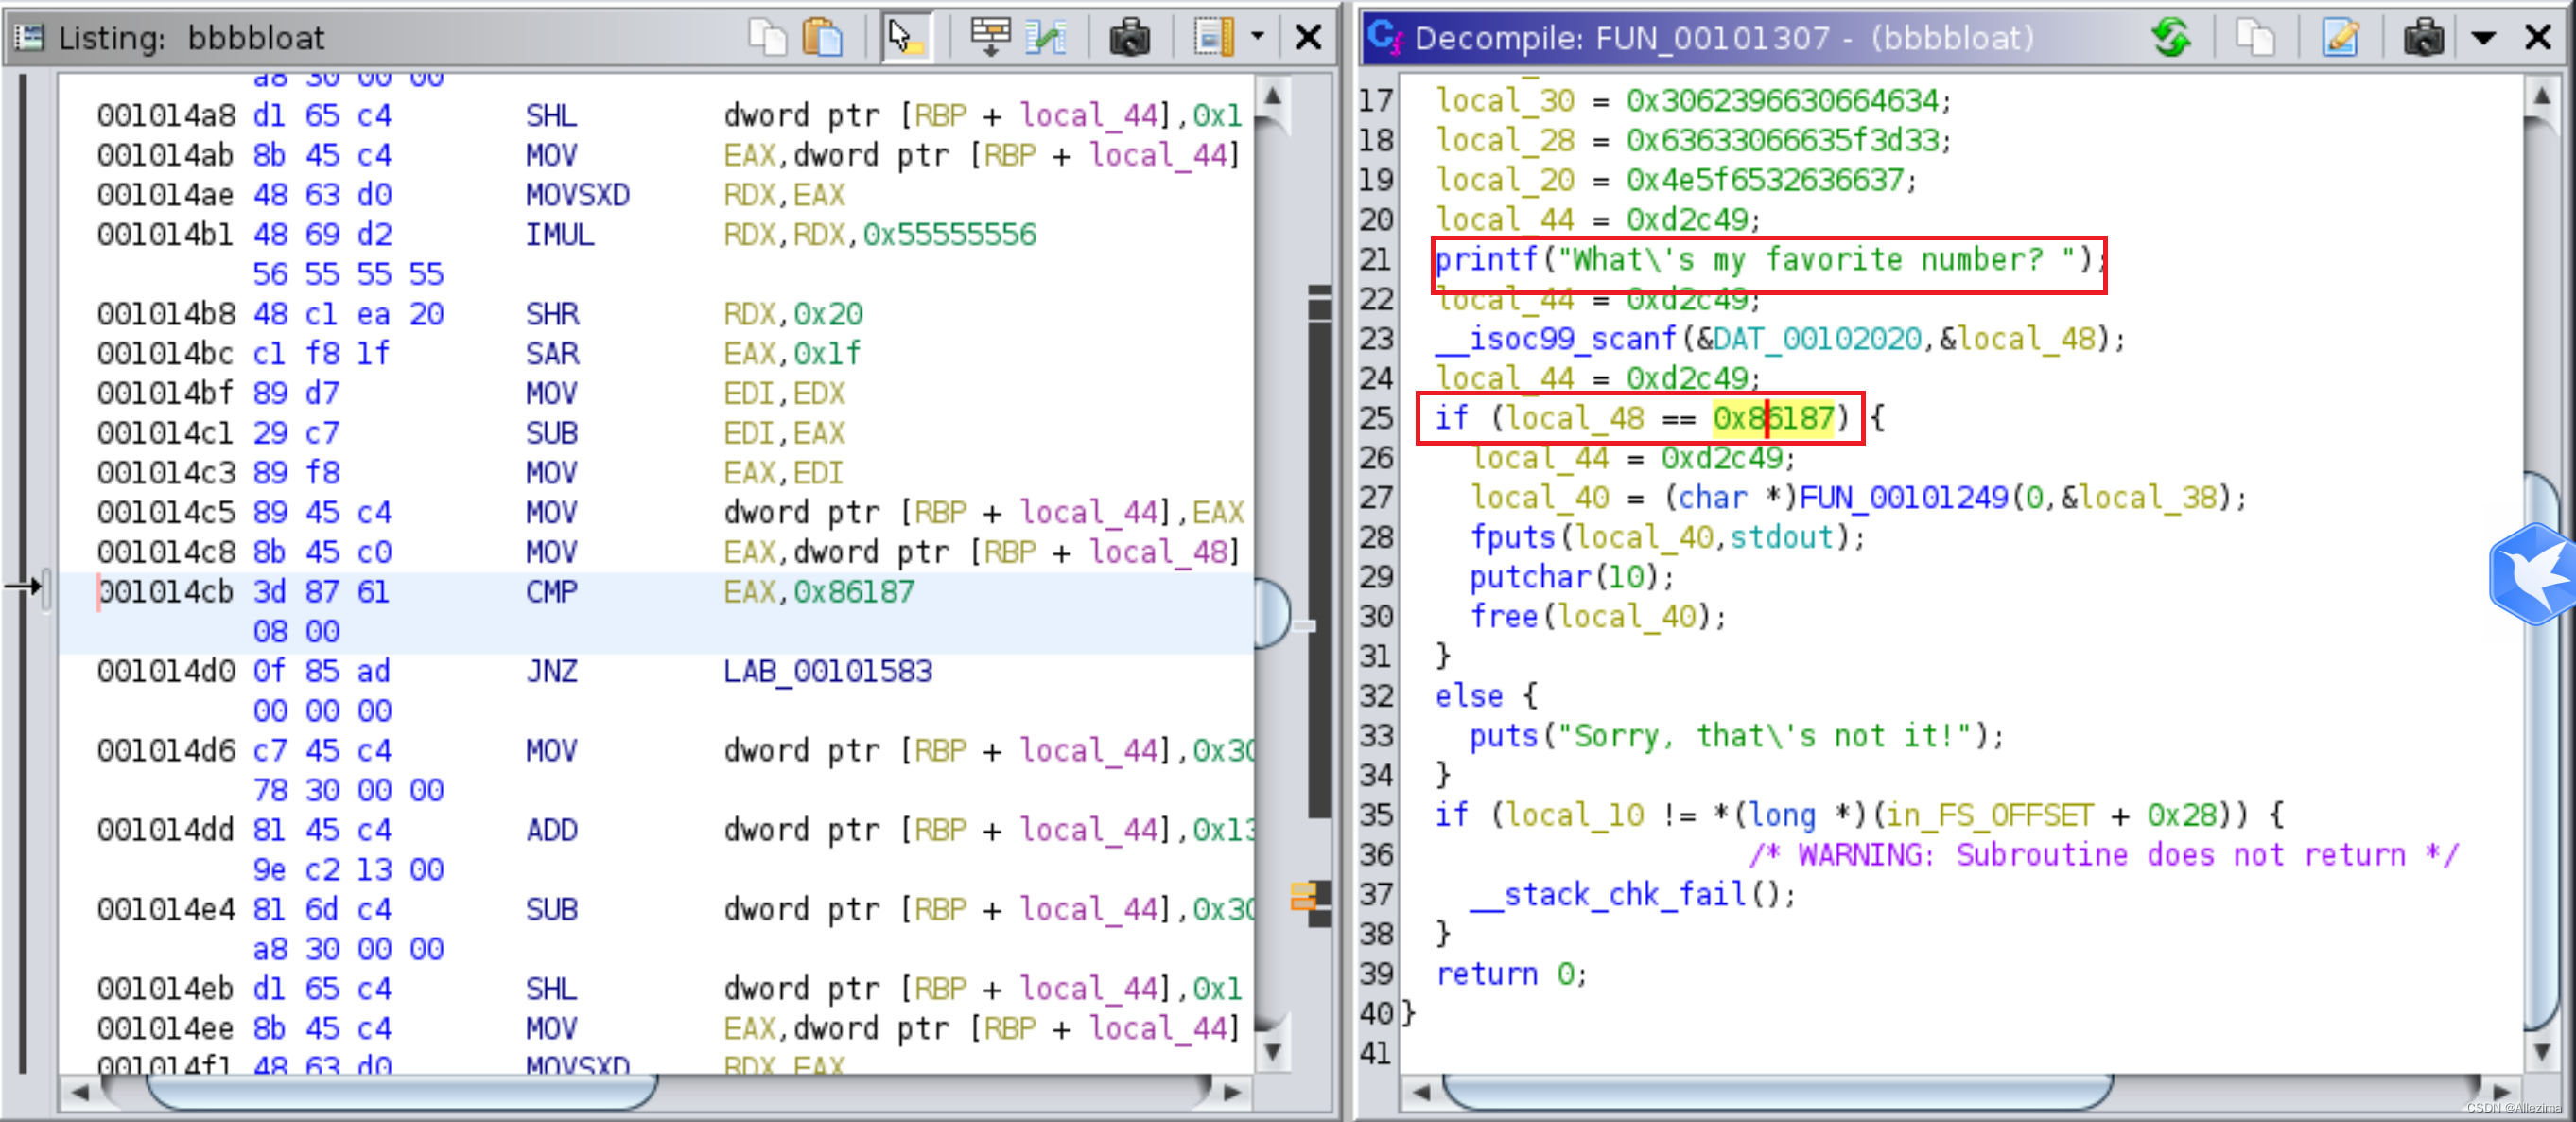The image size is (2576, 1122).
Task: Open the Diff View icon in Listing
Action: (x=1046, y=38)
